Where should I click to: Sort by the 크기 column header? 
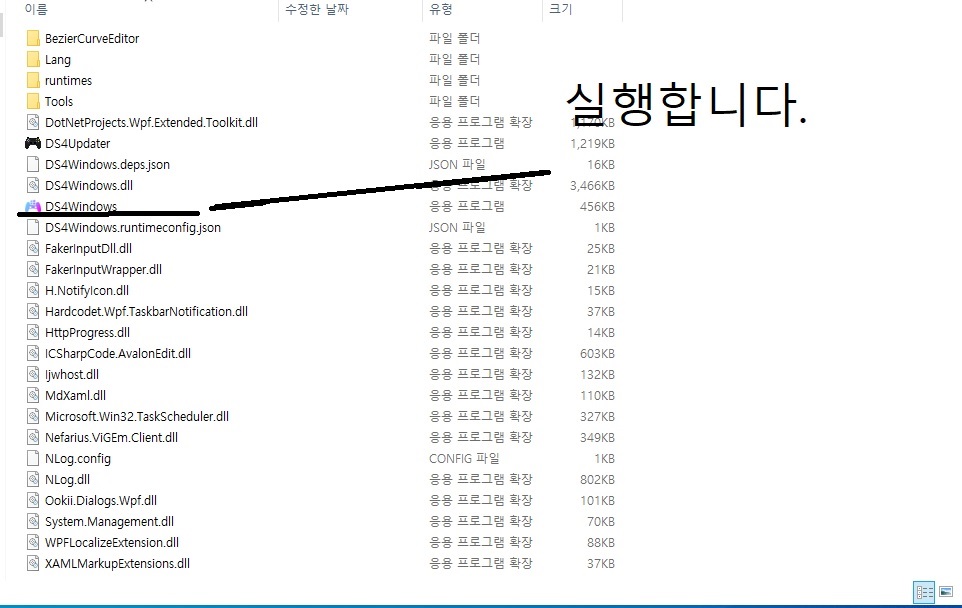560,9
